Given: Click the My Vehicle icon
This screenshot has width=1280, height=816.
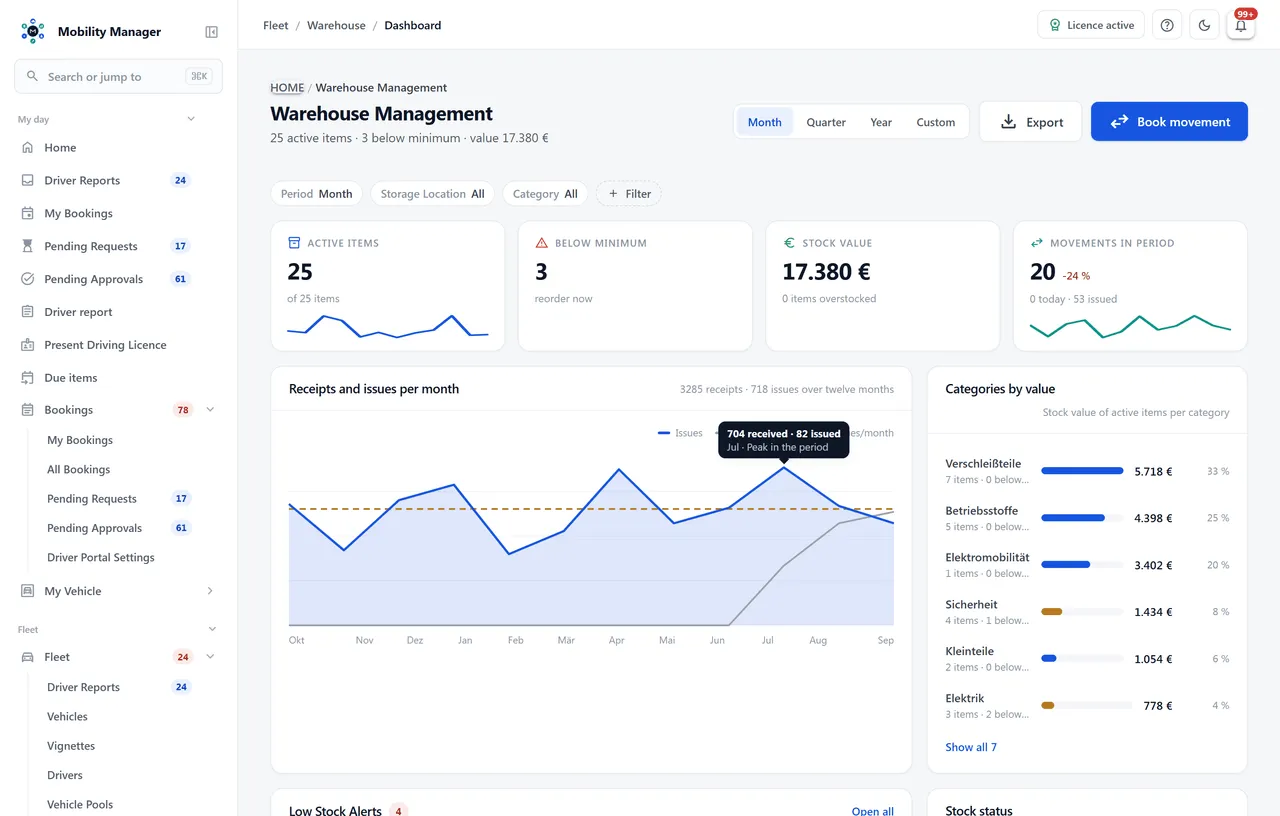Looking at the screenshot, I should [x=27, y=591].
